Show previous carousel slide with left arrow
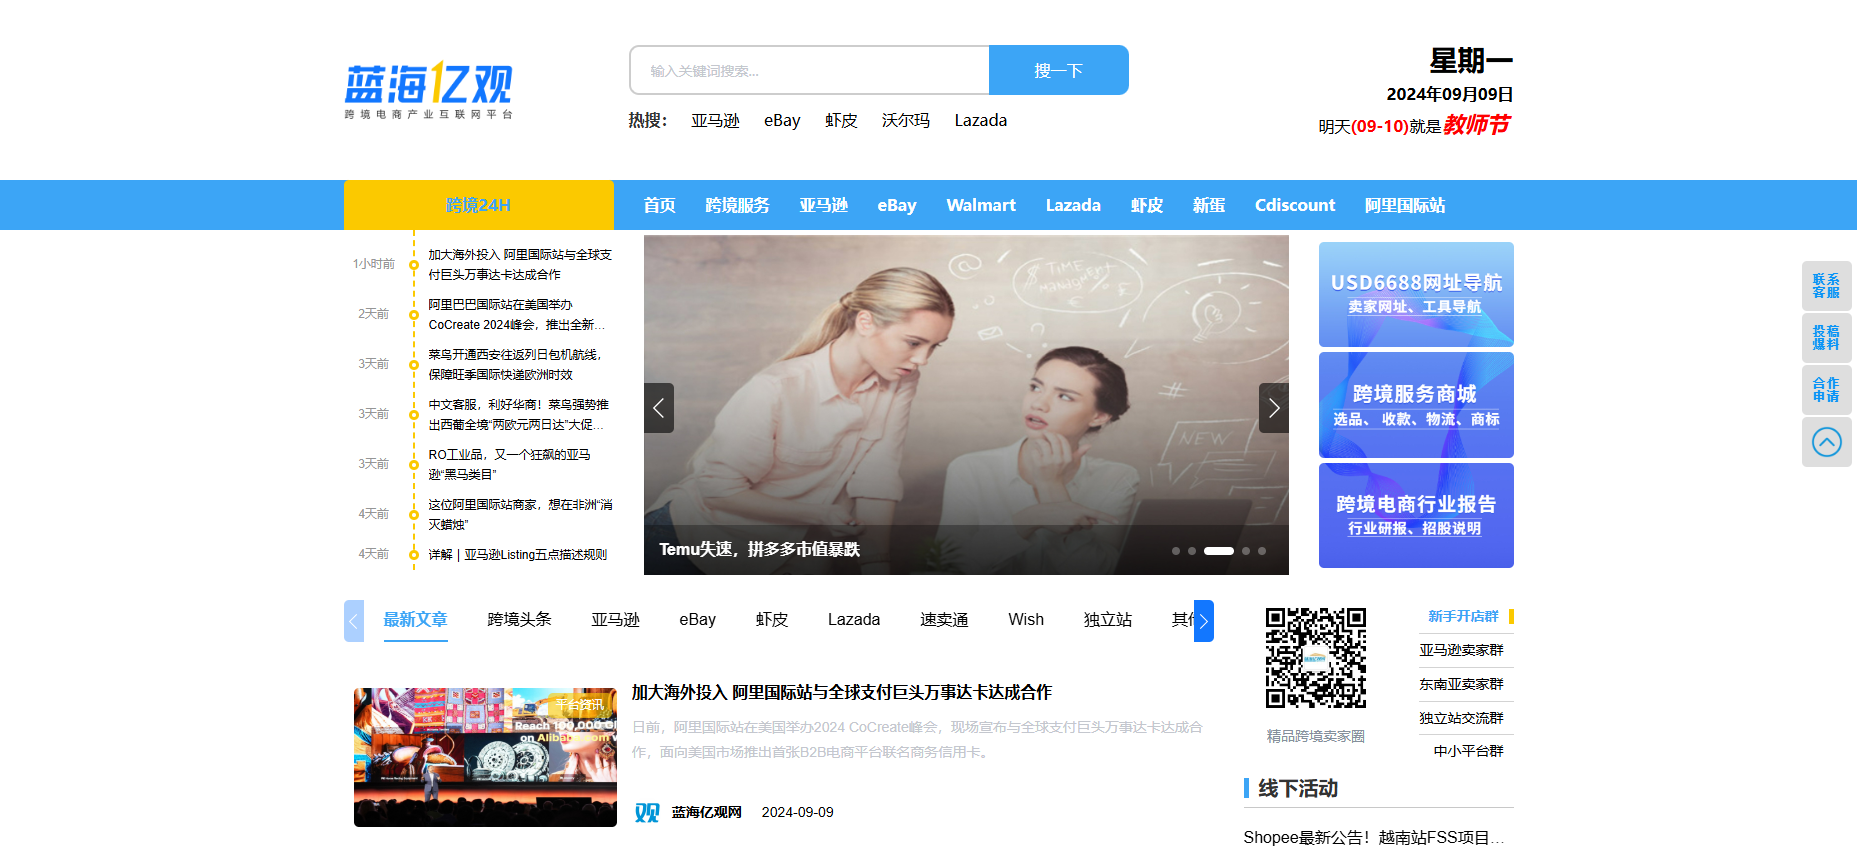 click(659, 408)
